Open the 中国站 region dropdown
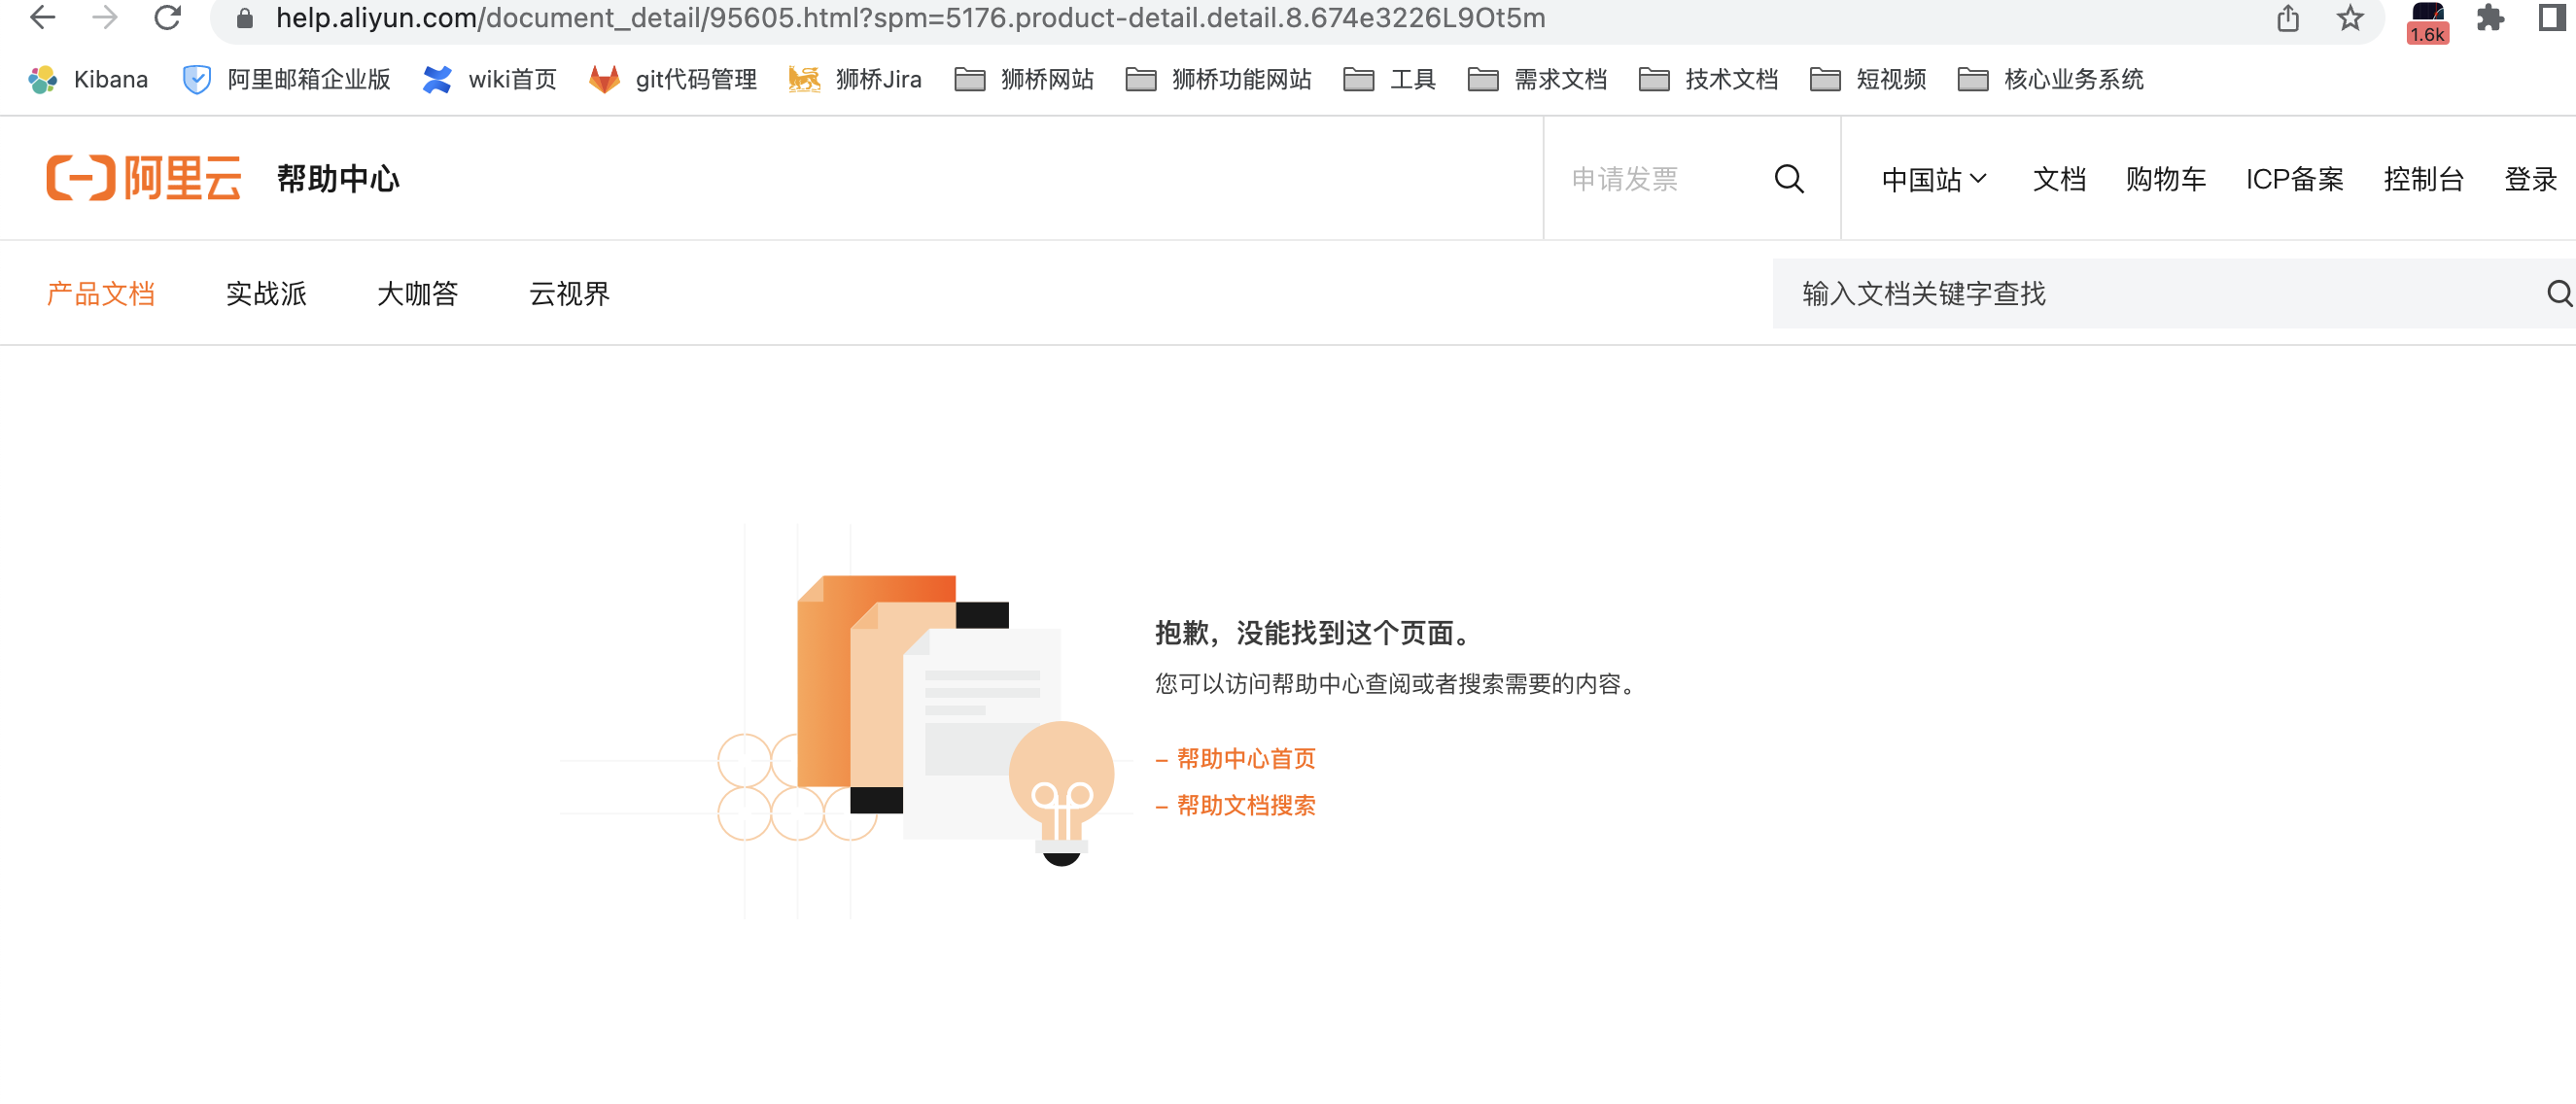2576x1104 pixels. pos(1933,179)
